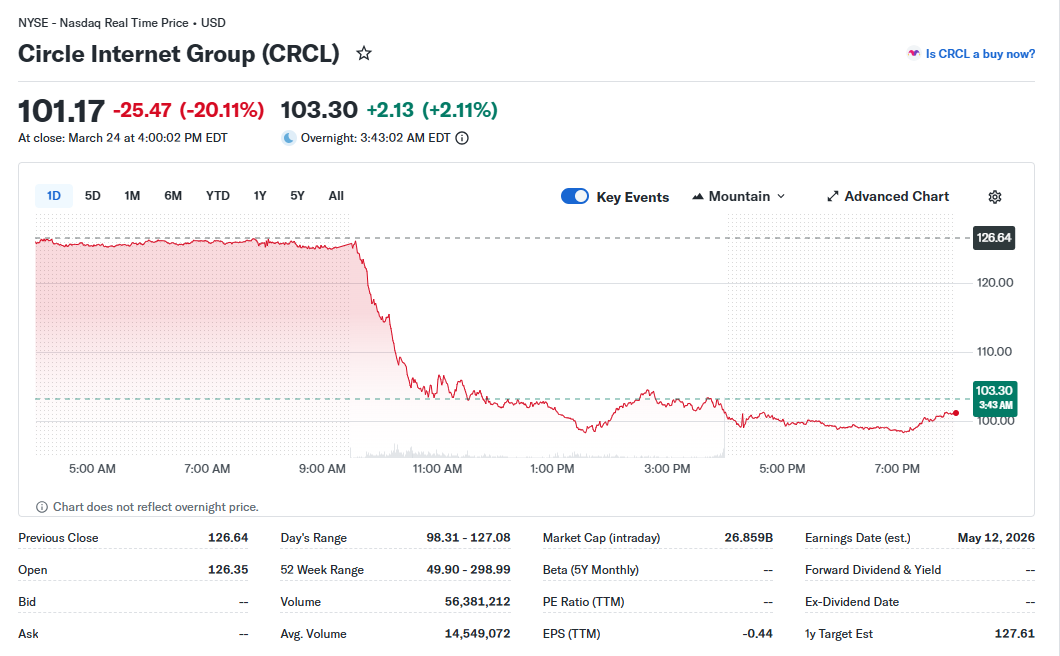1060x656 pixels.
Task: Select the 1M chart range
Action: (132, 196)
